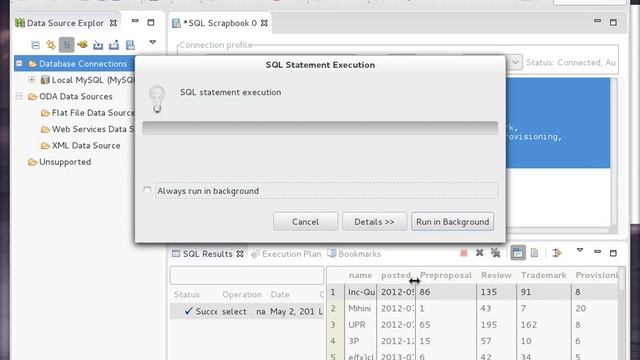Select the Unsupported folder
640x360 pixels.
tap(65, 162)
